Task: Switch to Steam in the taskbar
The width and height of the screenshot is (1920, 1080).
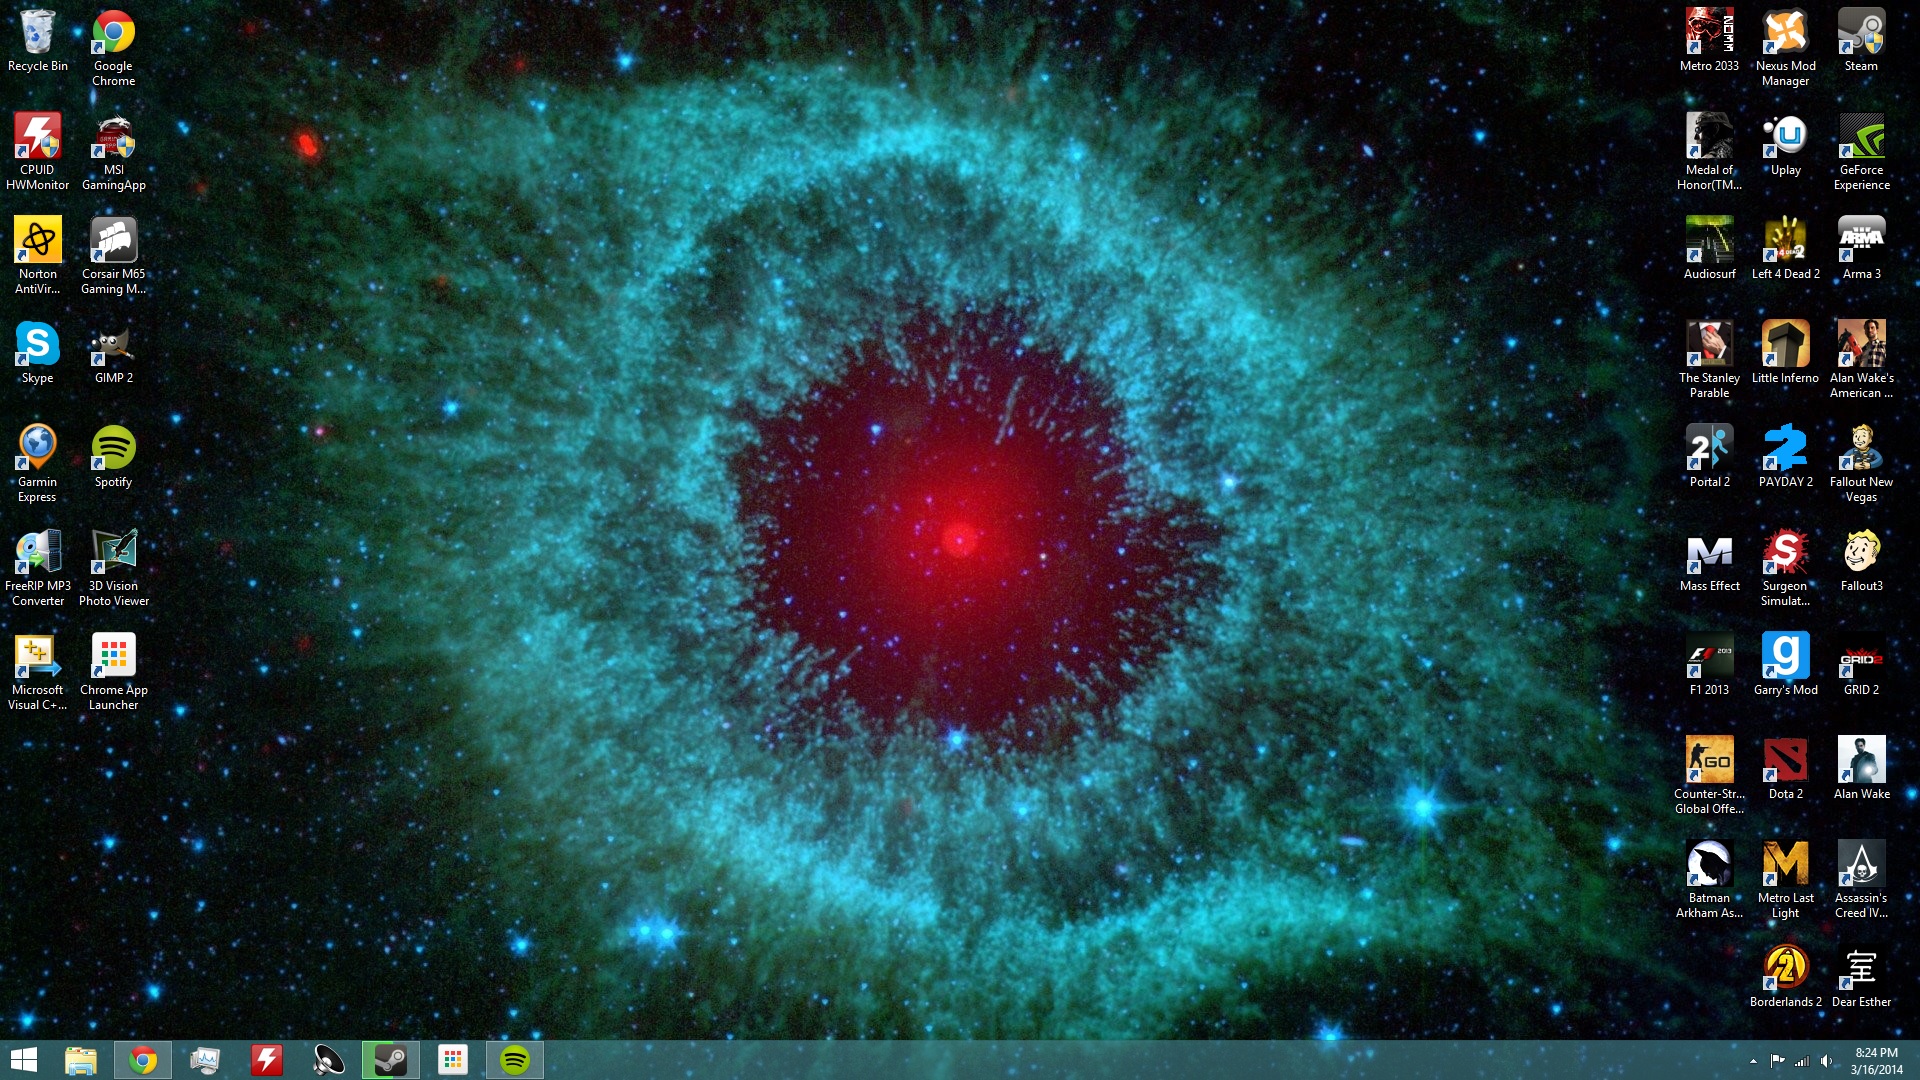Action: [390, 1060]
